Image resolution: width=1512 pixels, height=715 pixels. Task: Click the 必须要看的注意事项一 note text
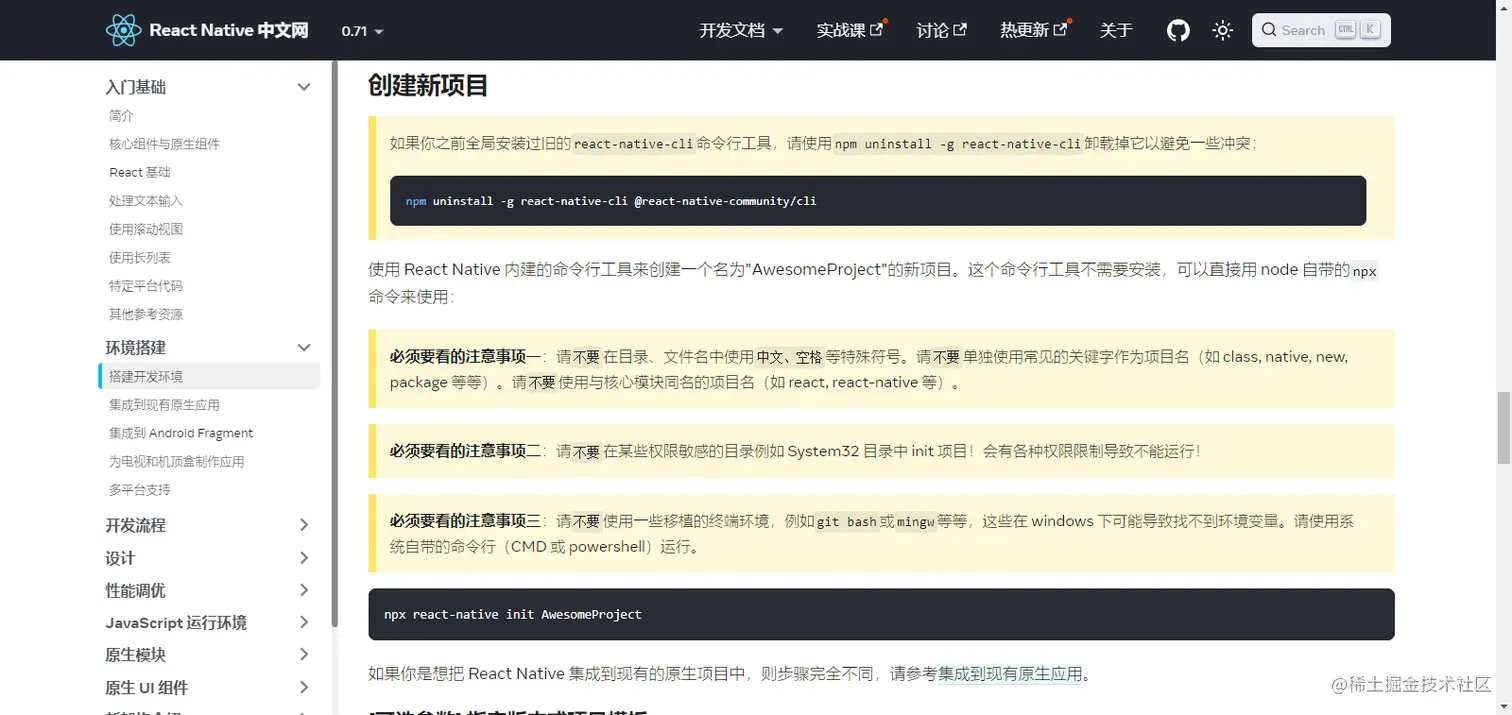[x=465, y=357]
